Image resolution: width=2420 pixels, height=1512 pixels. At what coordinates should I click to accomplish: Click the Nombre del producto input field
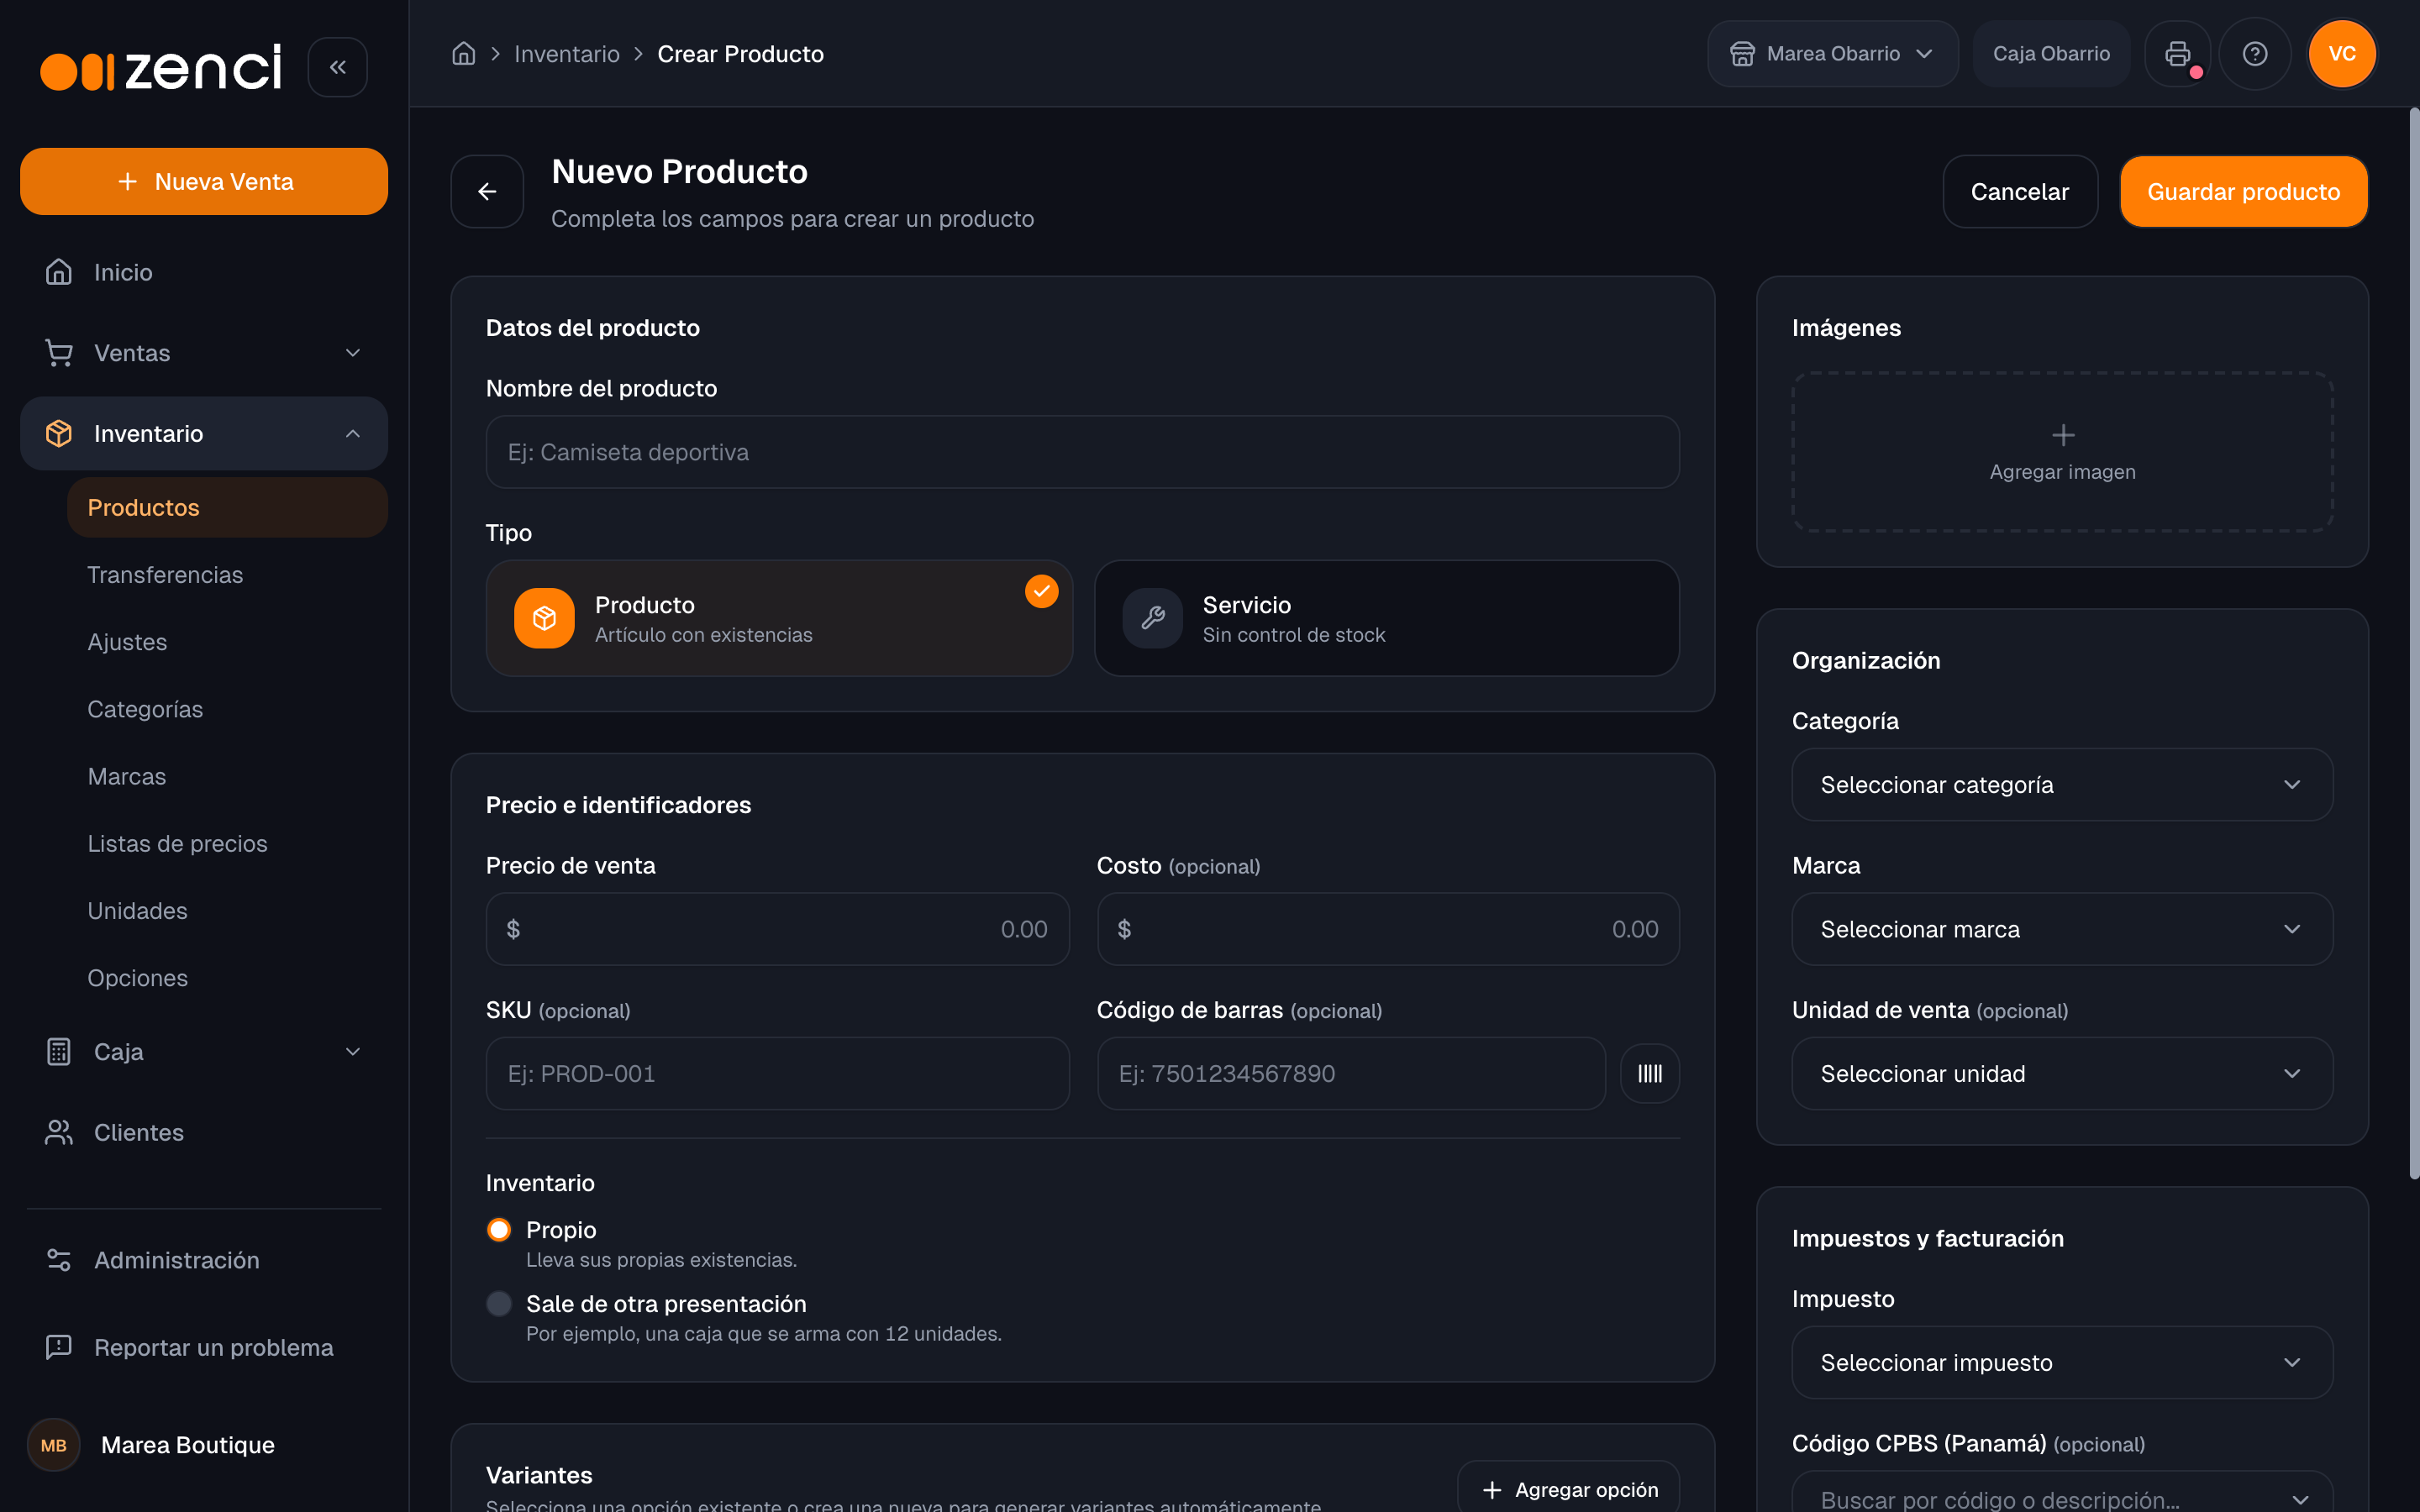click(x=1082, y=452)
